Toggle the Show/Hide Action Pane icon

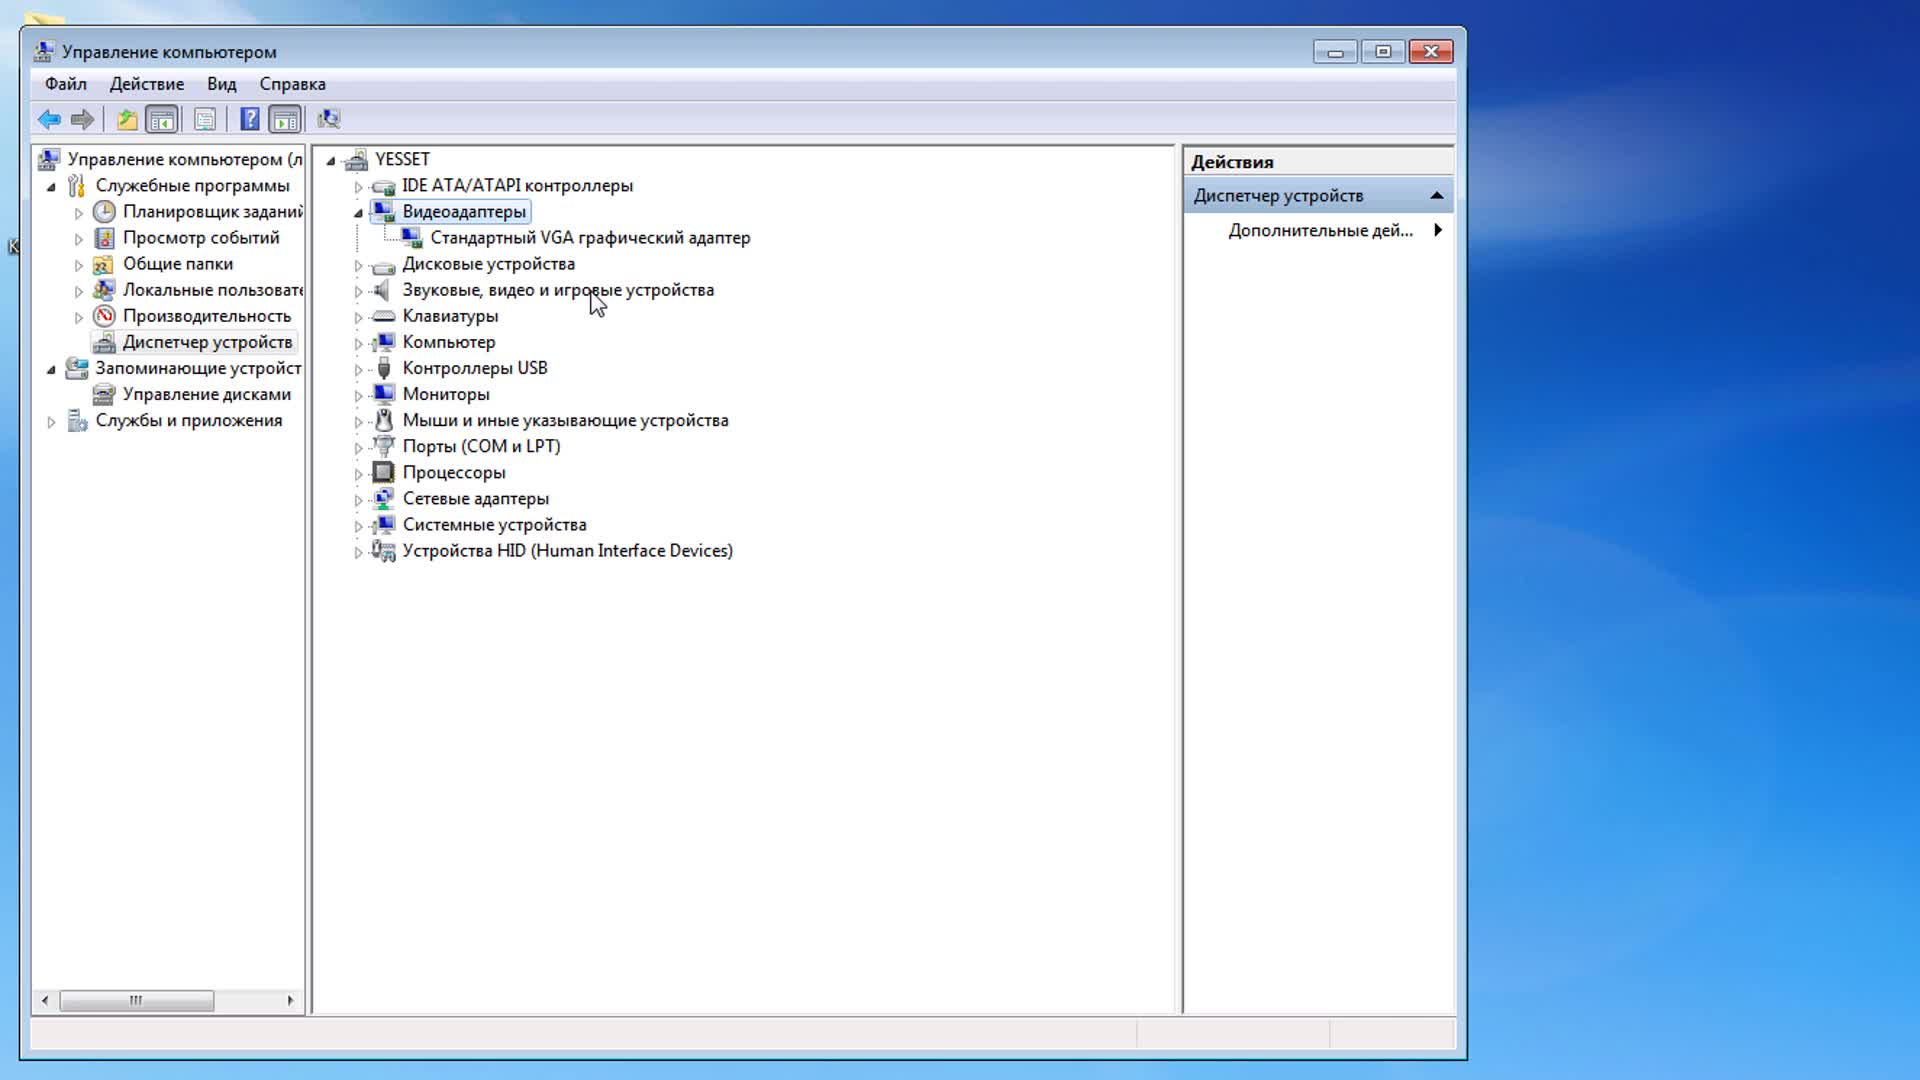(x=285, y=120)
